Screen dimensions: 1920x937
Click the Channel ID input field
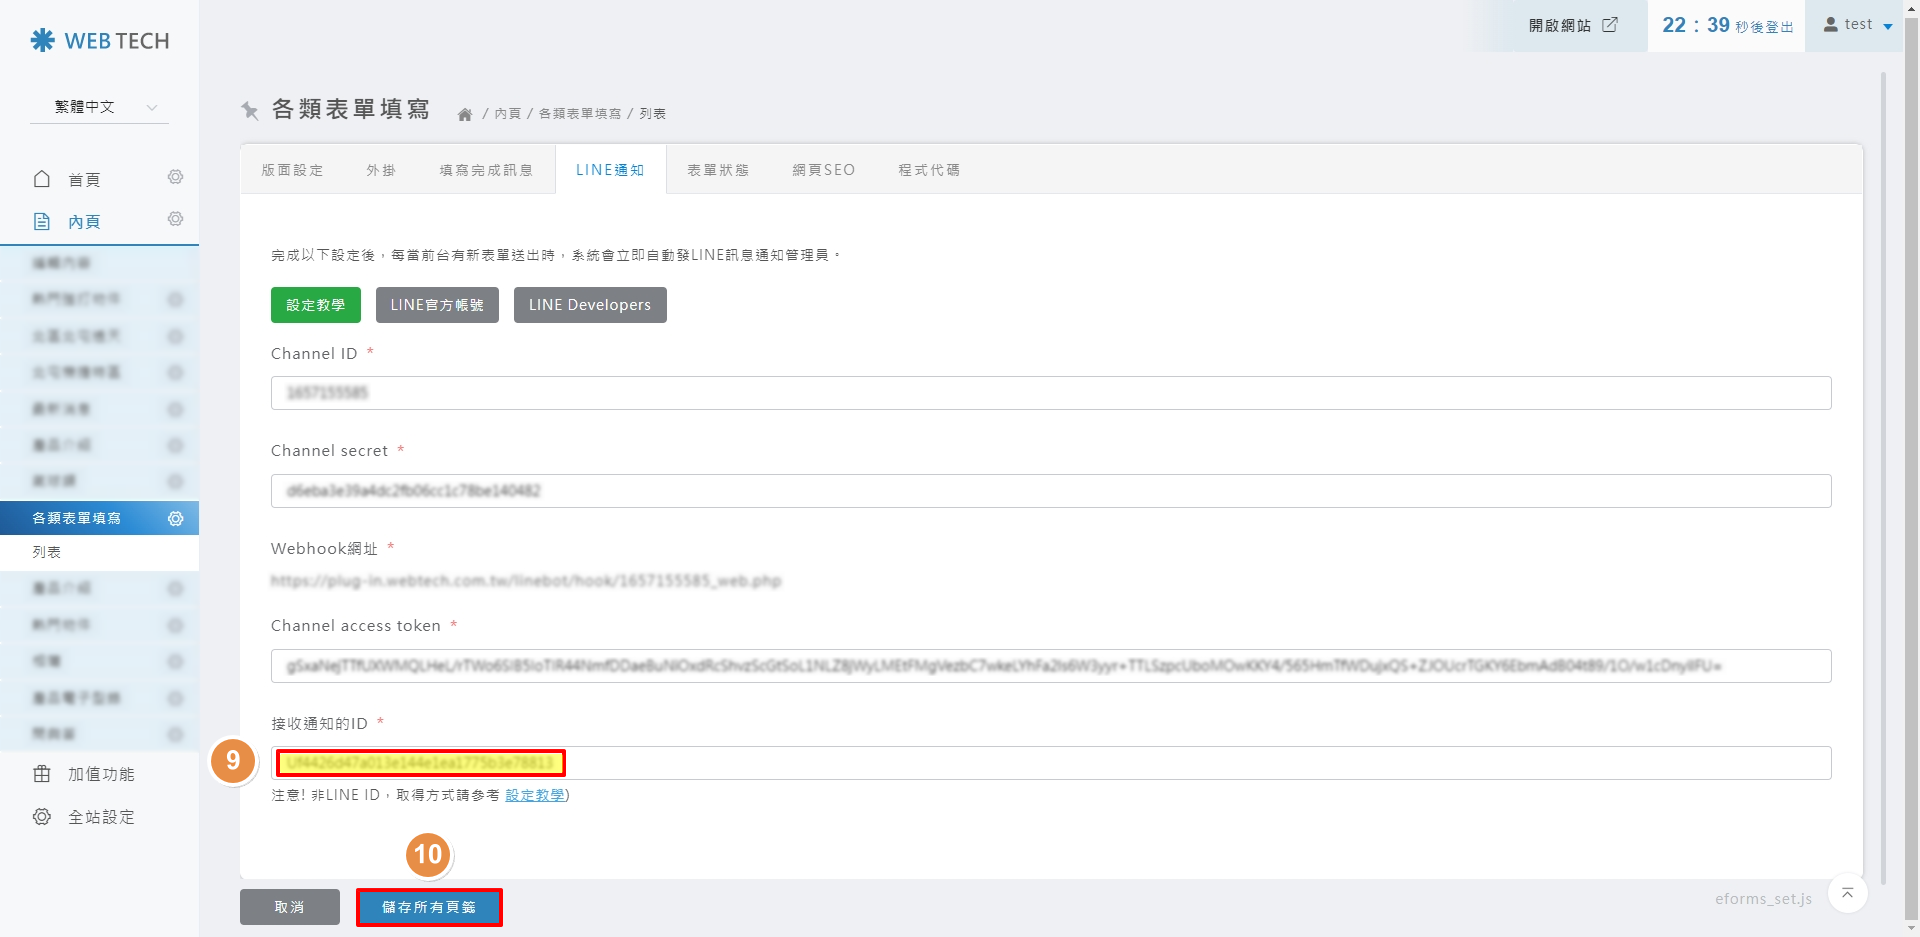coord(1050,393)
